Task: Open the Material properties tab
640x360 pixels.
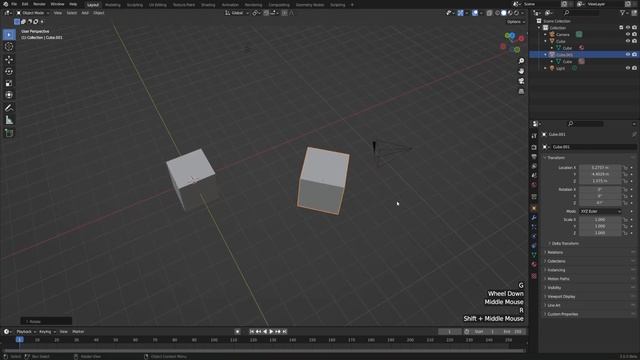Action: [x=534, y=264]
